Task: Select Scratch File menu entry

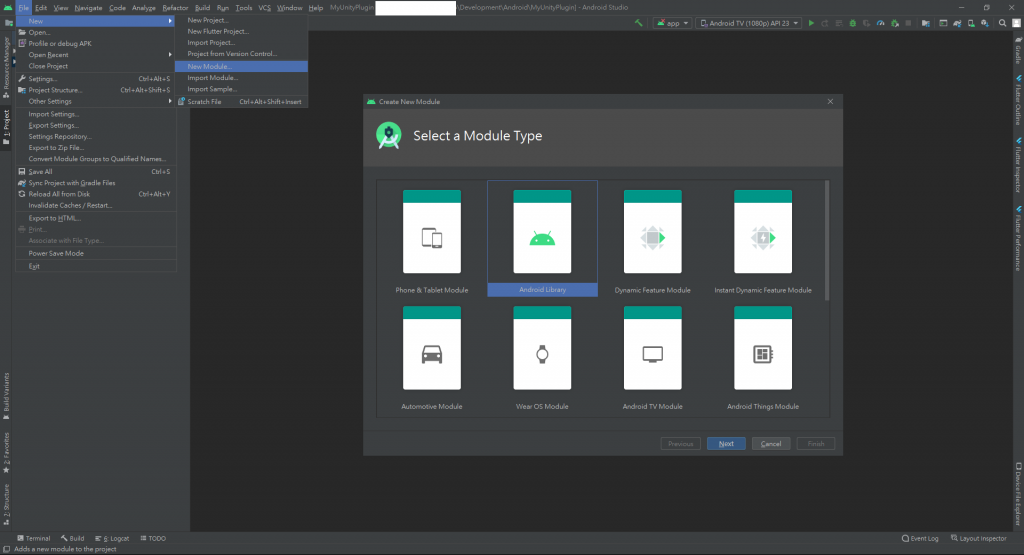Action: [x=241, y=102]
